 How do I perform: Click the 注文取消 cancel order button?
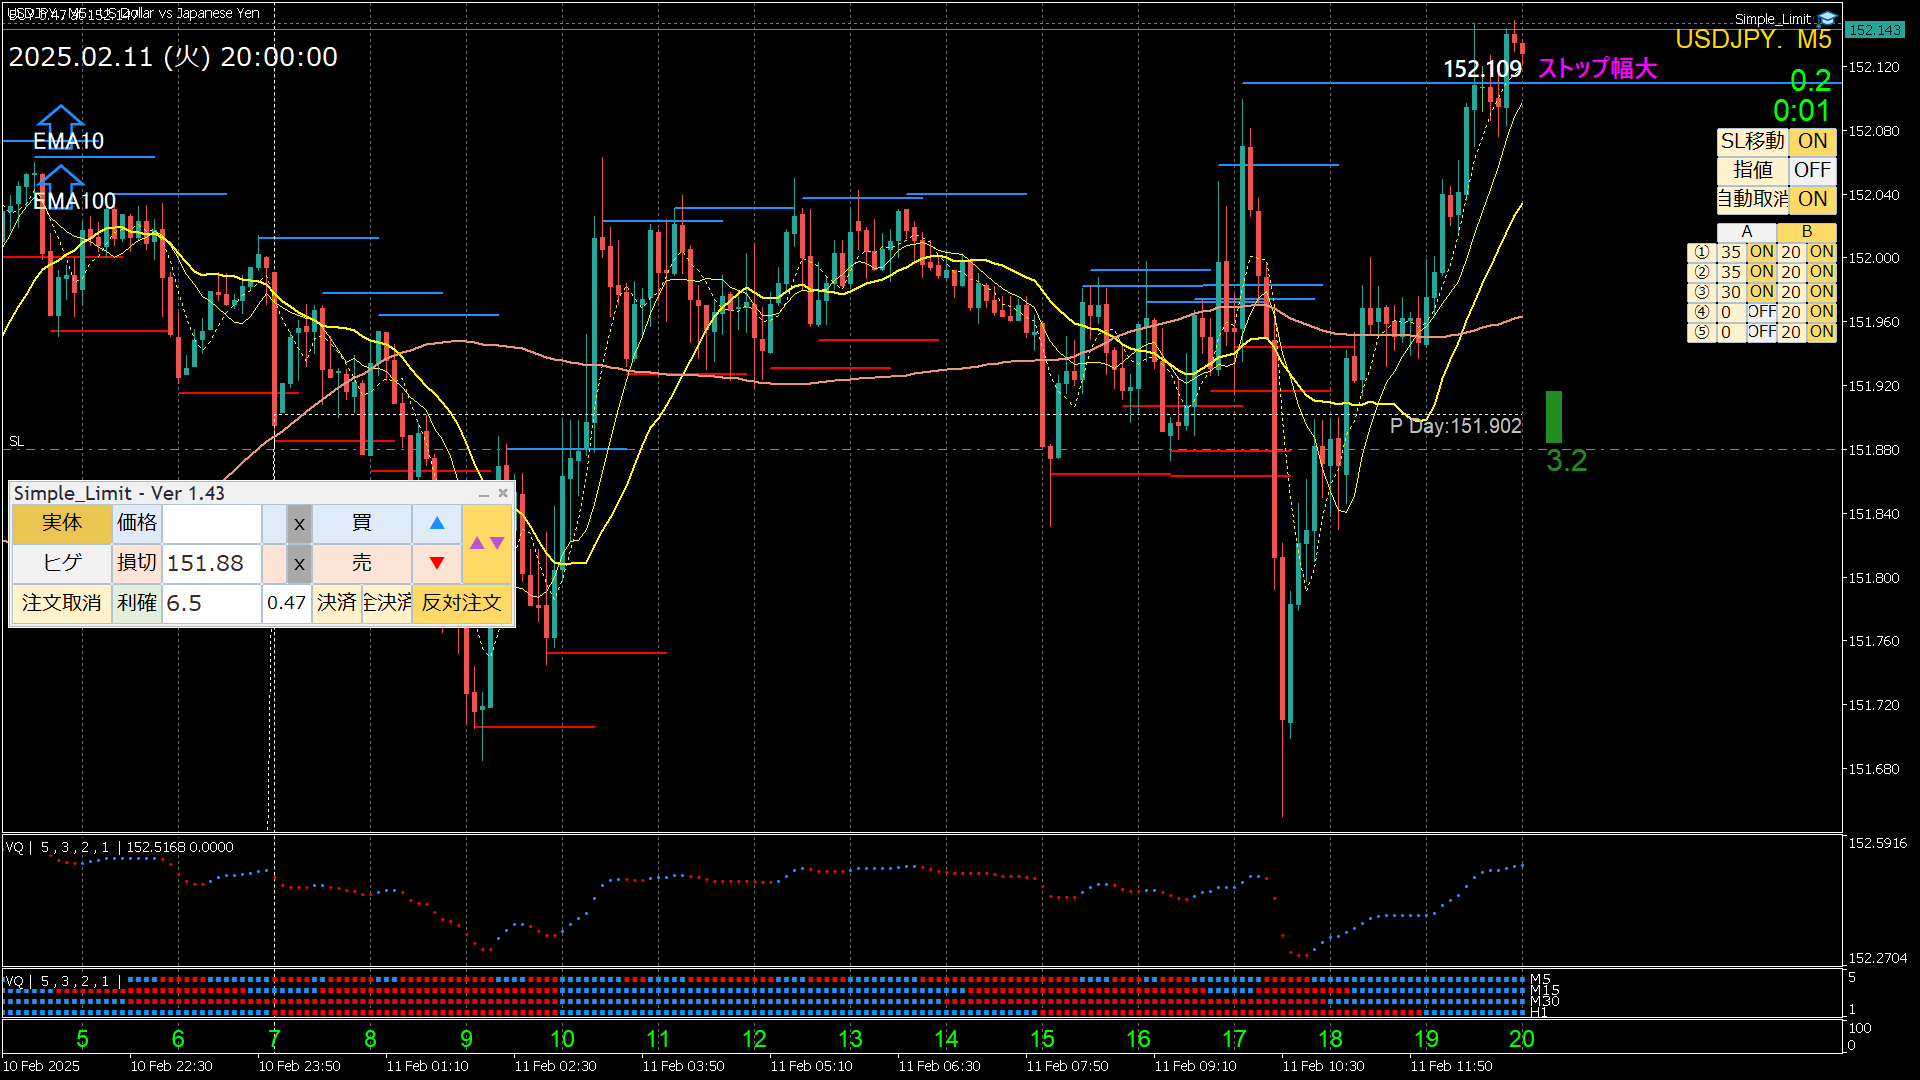pyautogui.click(x=62, y=603)
